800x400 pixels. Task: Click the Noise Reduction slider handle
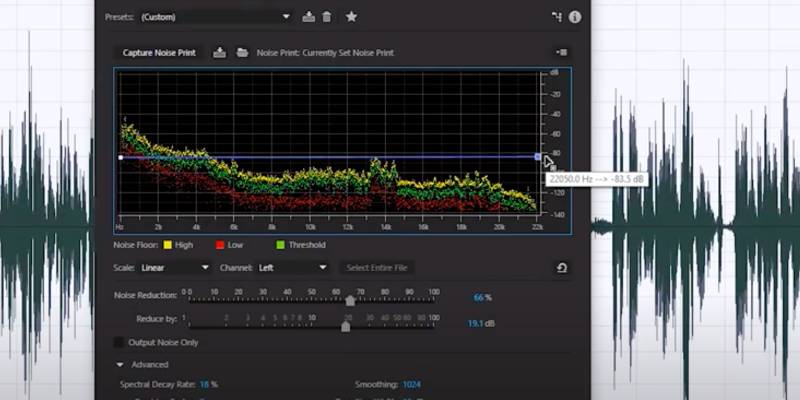[x=350, y=299]
